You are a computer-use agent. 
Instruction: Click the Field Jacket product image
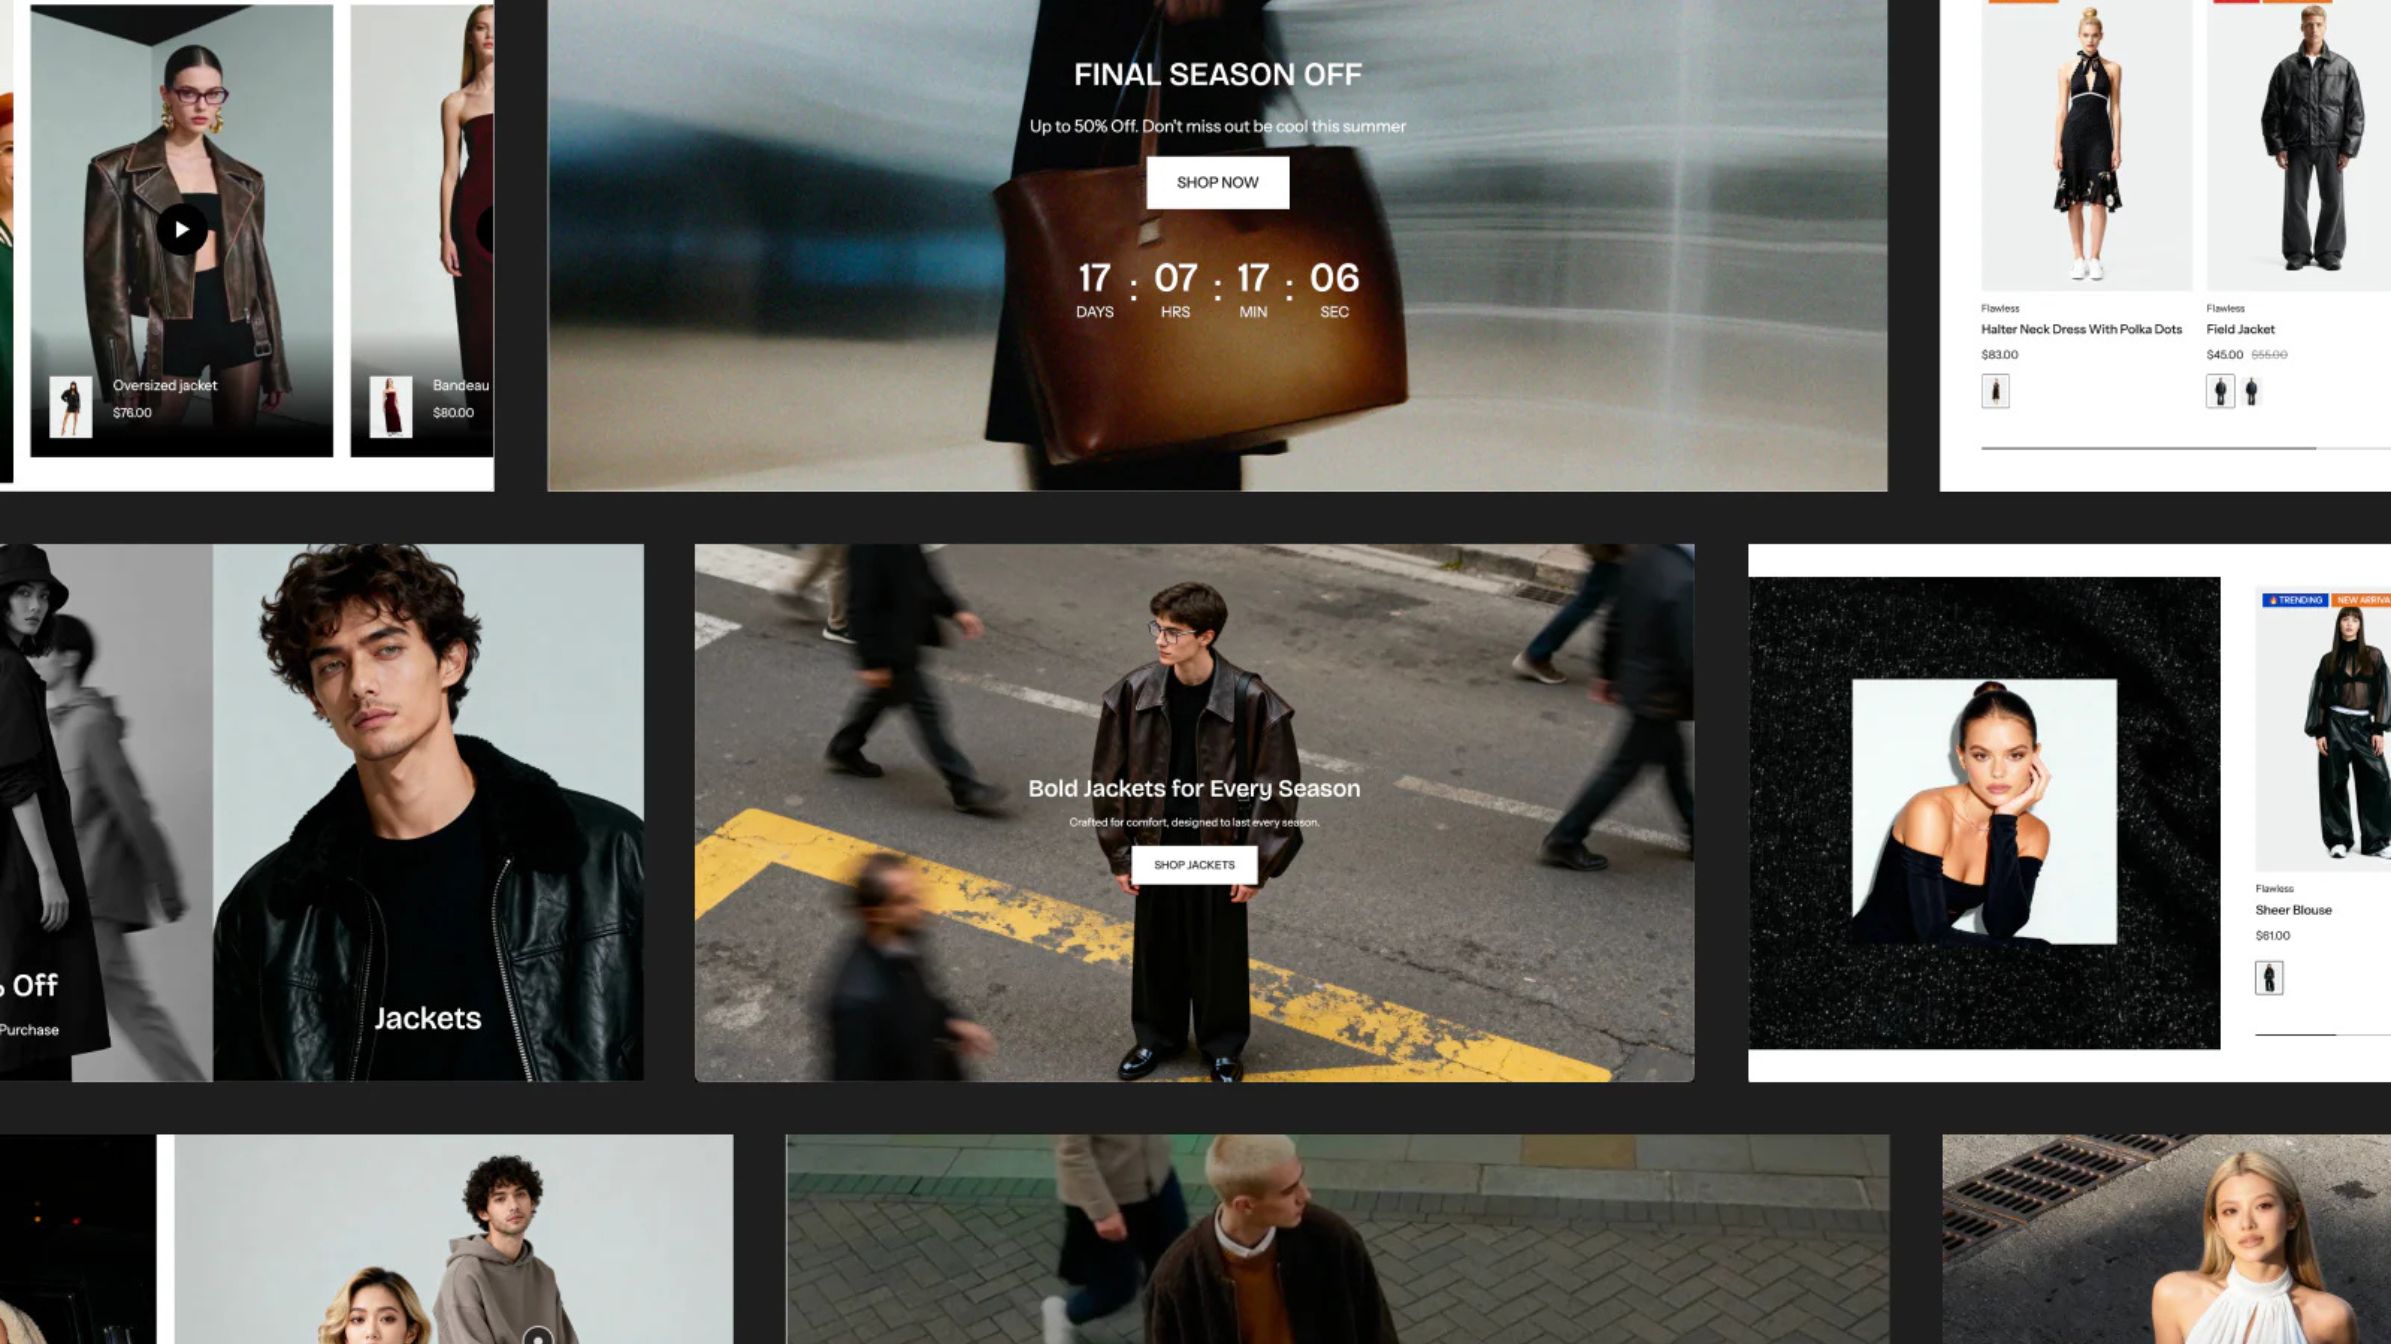pos(2298,146)
